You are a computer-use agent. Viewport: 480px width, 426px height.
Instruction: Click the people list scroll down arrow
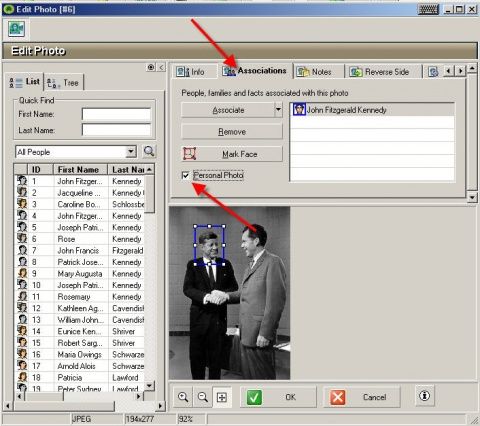pos(150,386)
